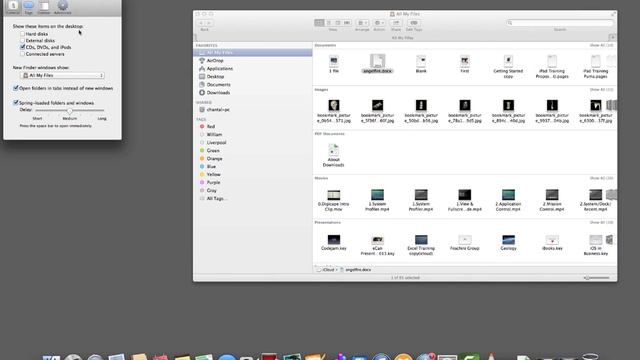The image size is (640, 360).
Task: Show all items in Documents group
Action: click(601, 45)
